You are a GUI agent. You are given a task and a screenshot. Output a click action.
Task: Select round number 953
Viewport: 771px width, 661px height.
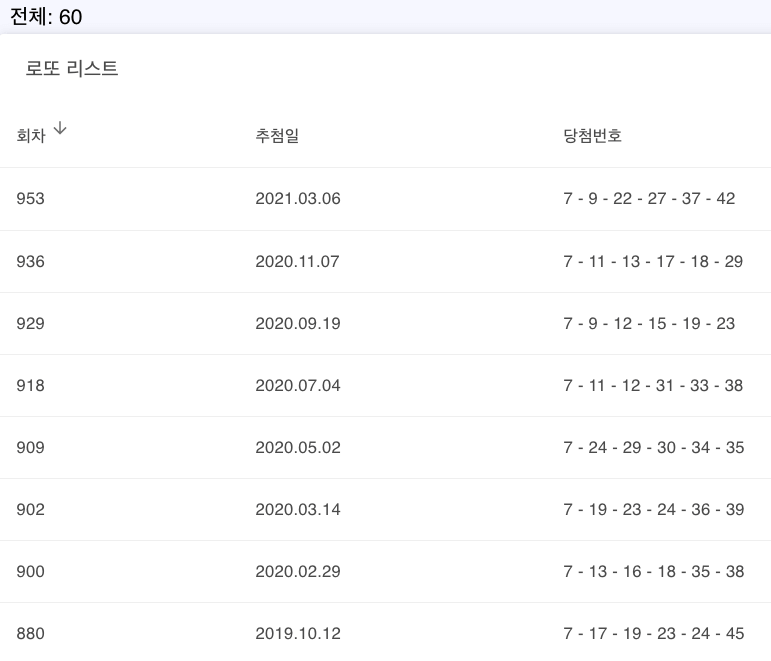click(x=30, y=198)
